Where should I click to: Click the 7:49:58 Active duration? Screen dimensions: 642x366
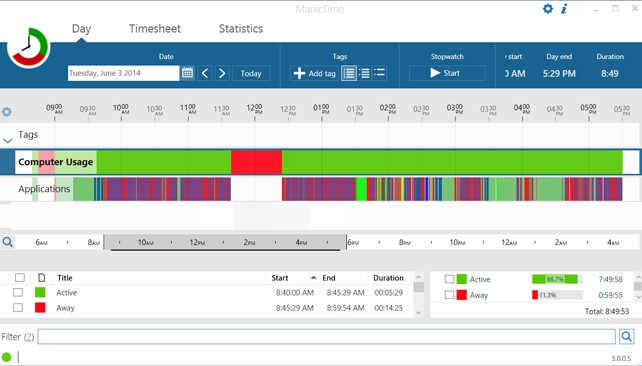[610, 279]
